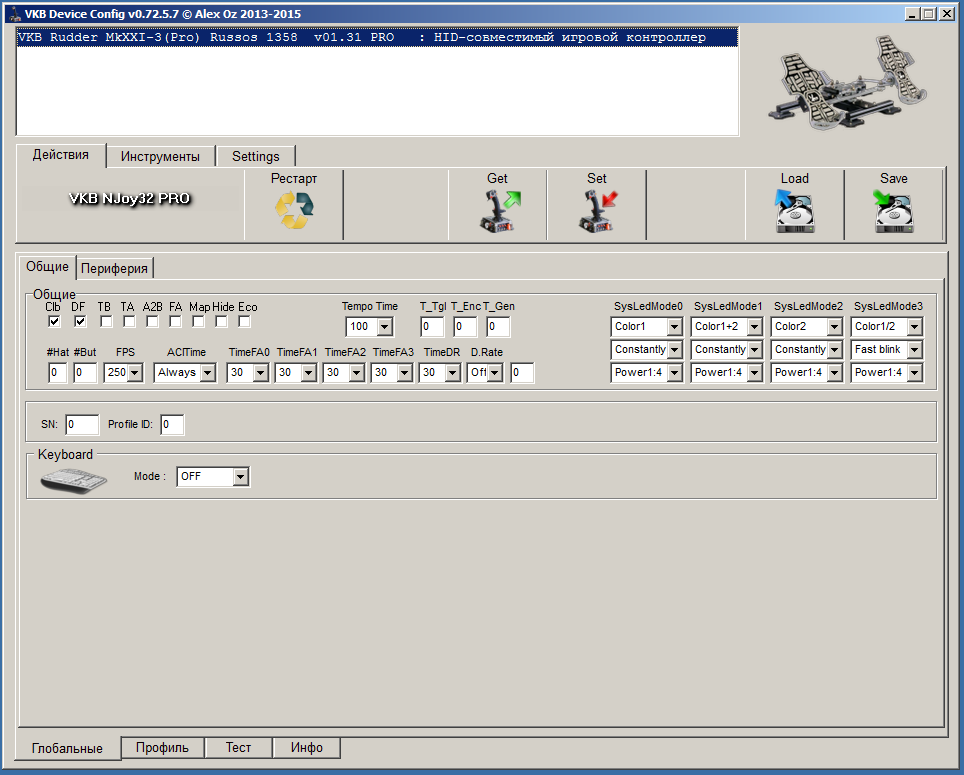Click the #But input field
The image size is (964, 775).
pyautogui.click(x=85, y=372)
